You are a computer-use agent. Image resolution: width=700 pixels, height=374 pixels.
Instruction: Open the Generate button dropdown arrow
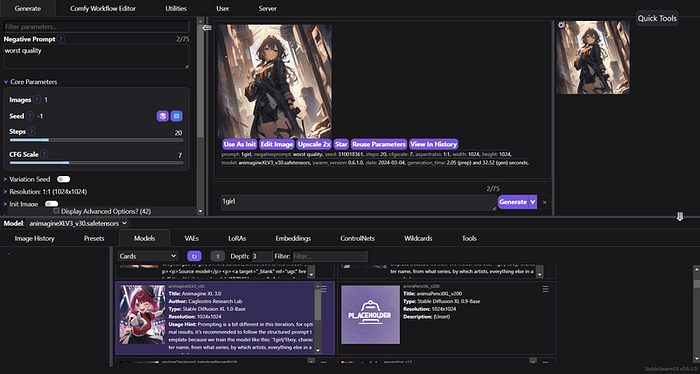pos(533,202)
